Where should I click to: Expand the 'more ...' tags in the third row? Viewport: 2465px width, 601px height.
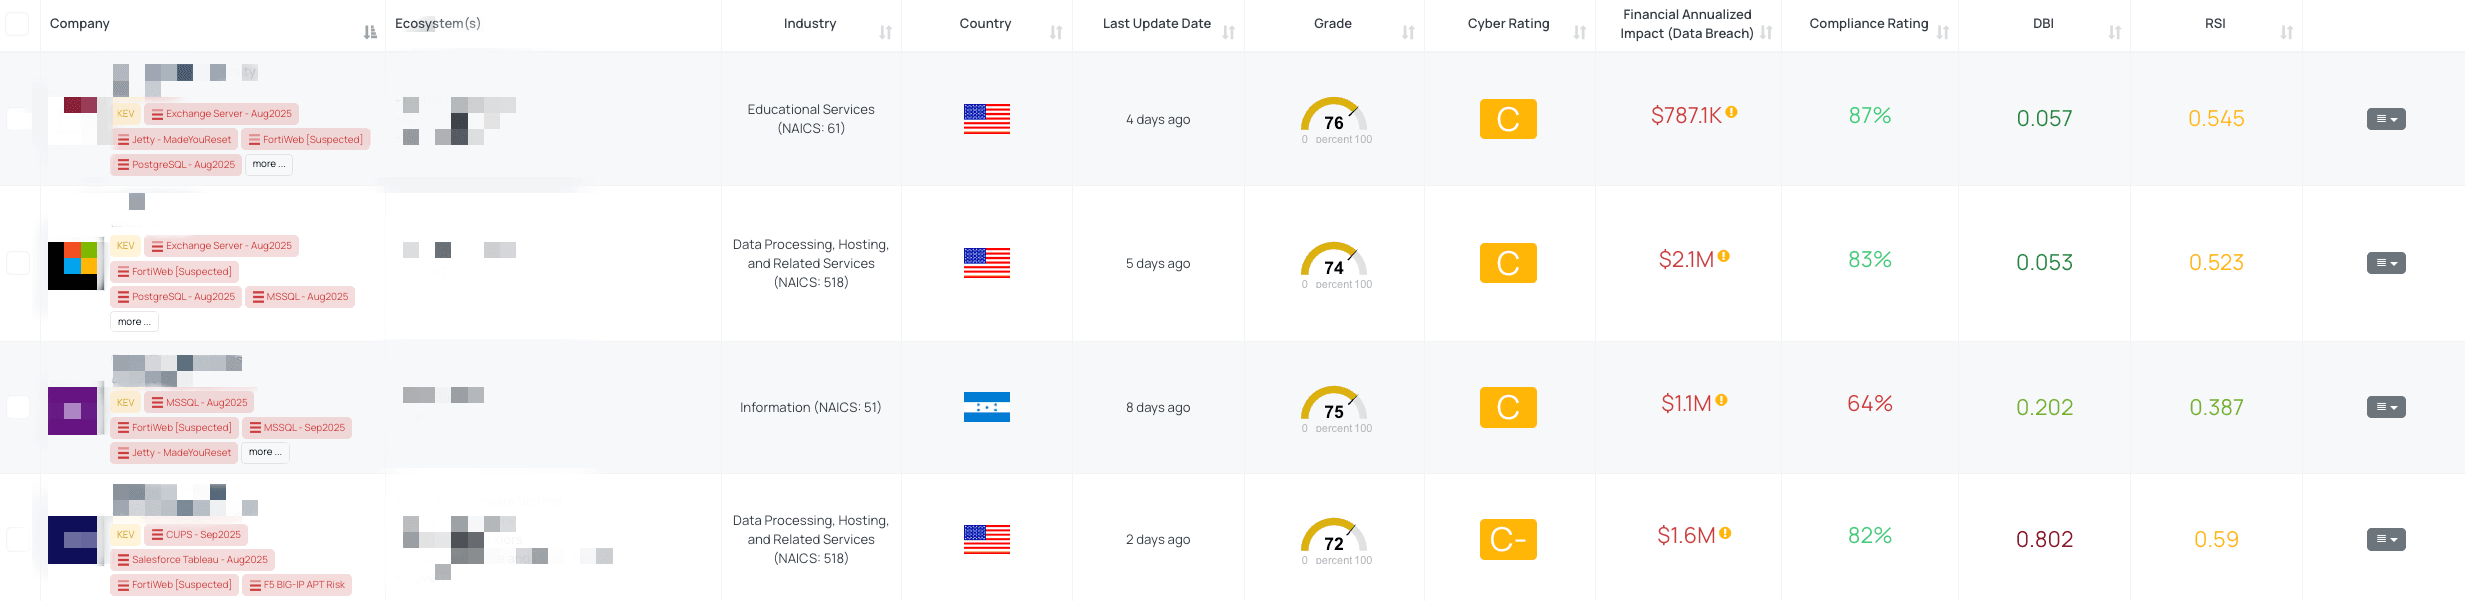264,452
